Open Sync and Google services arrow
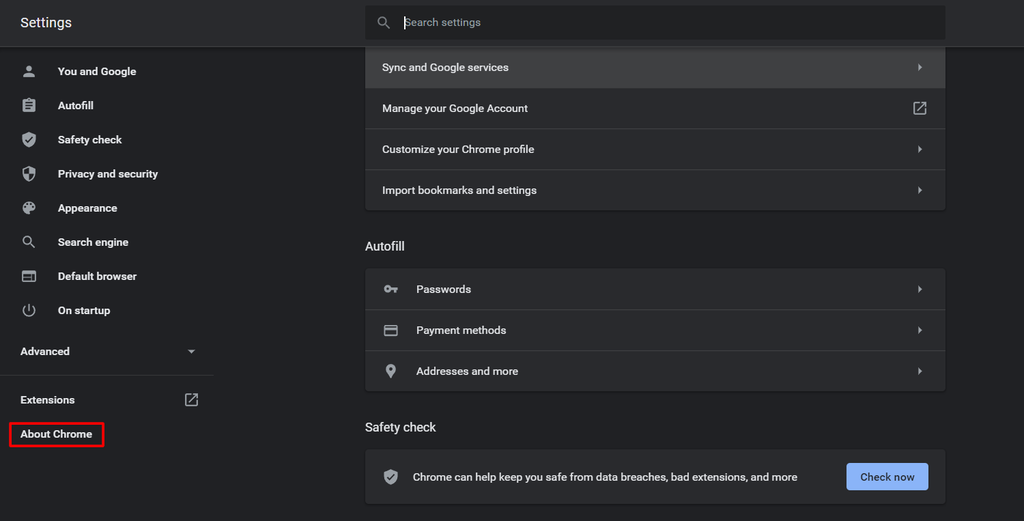Image resolution: width=1024 pixels, height=521 pixels. [x=919, y=68]
